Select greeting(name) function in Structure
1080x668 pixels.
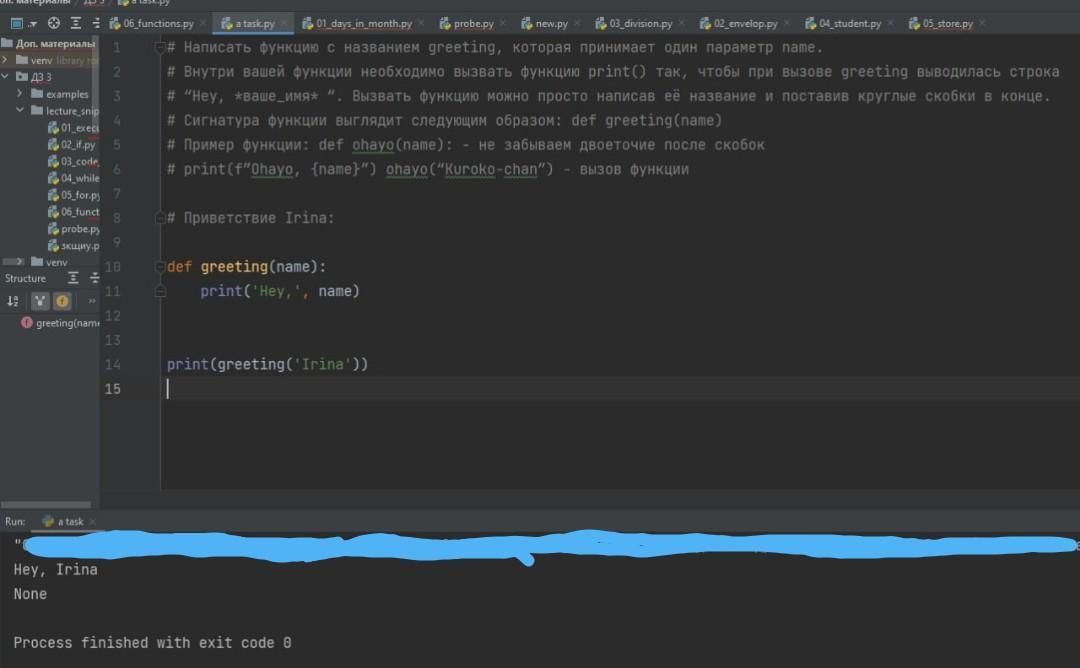click(61, 323)
